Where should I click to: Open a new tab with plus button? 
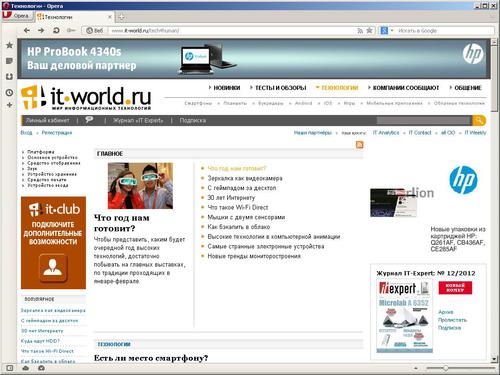[x=121, y=17]
